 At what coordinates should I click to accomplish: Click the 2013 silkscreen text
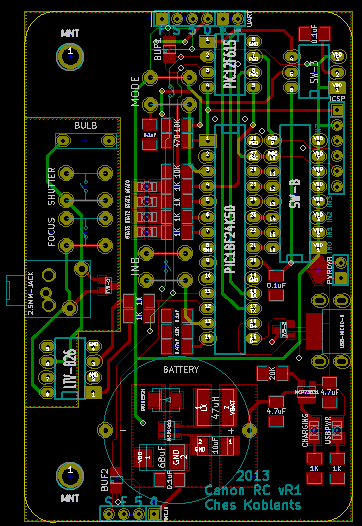pyautogui.click(x=252, y=476)
